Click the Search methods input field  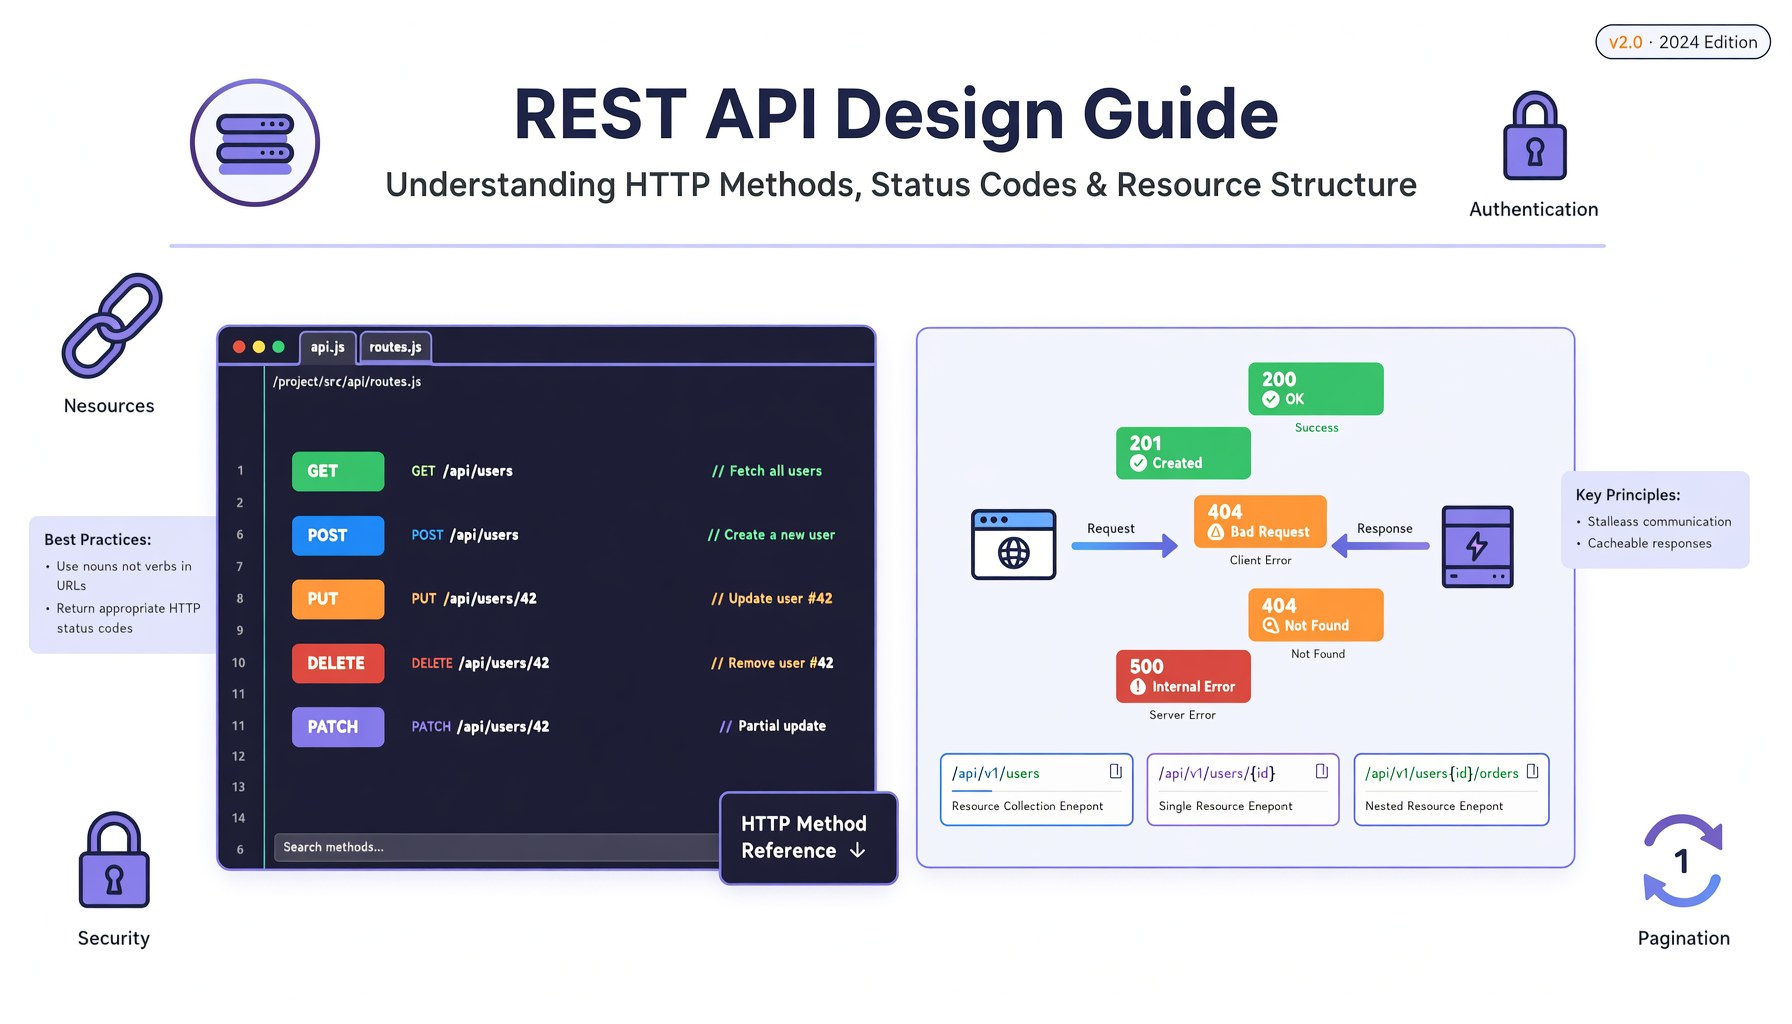[x=497, y=847]
